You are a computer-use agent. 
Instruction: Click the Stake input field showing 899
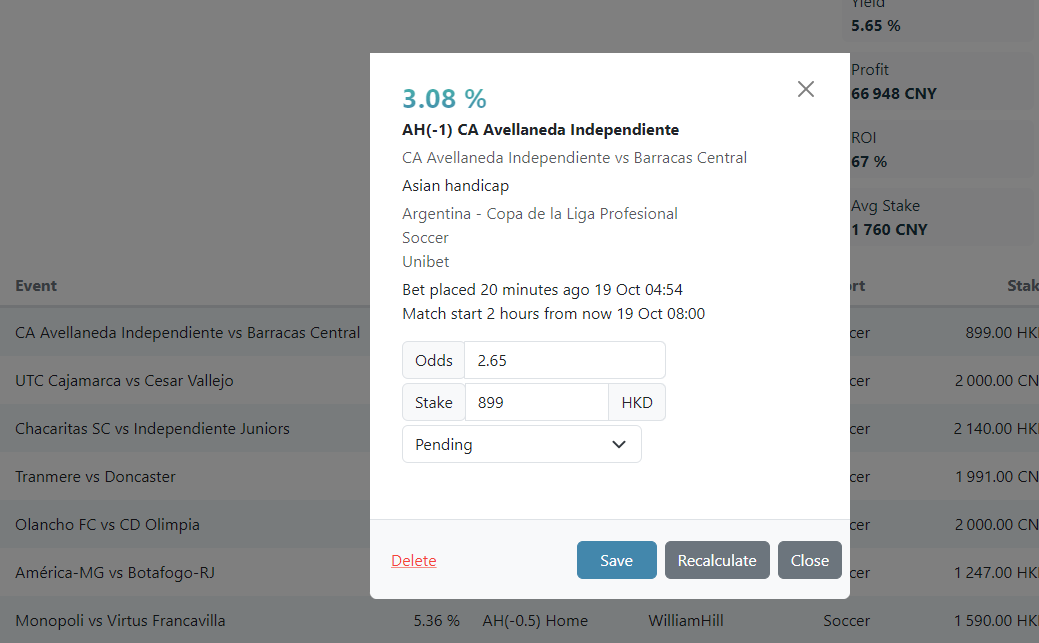[537, 402]
